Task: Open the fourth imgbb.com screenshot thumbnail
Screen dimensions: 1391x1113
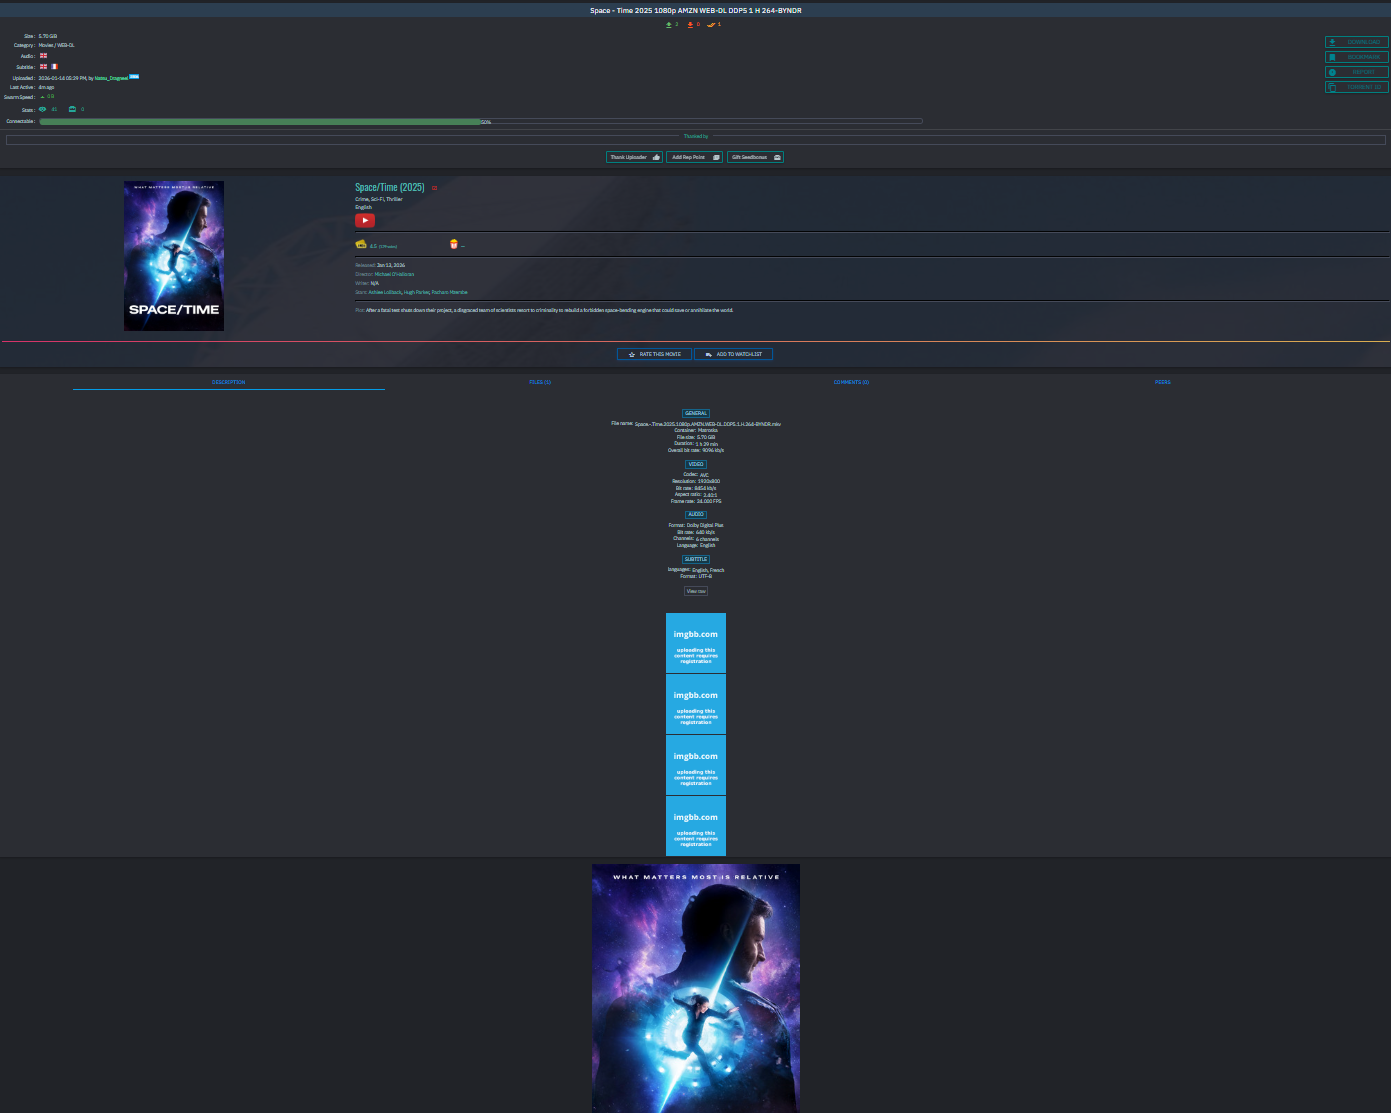Action: [x=696, y=826]
